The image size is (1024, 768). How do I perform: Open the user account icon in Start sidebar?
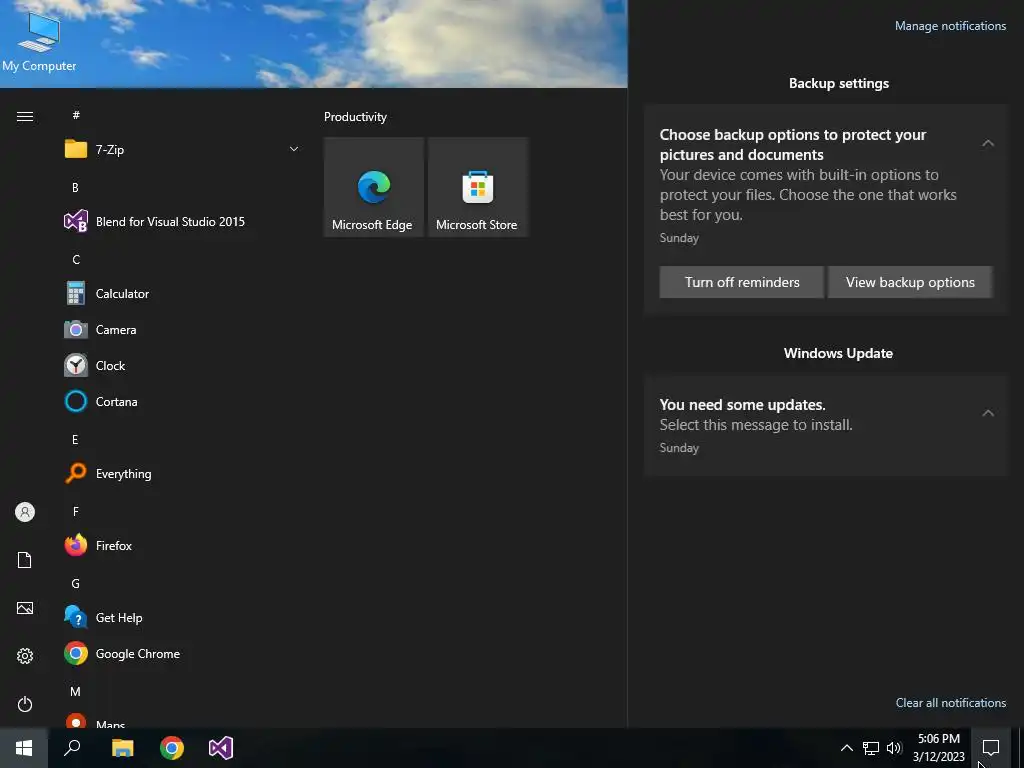25,512
